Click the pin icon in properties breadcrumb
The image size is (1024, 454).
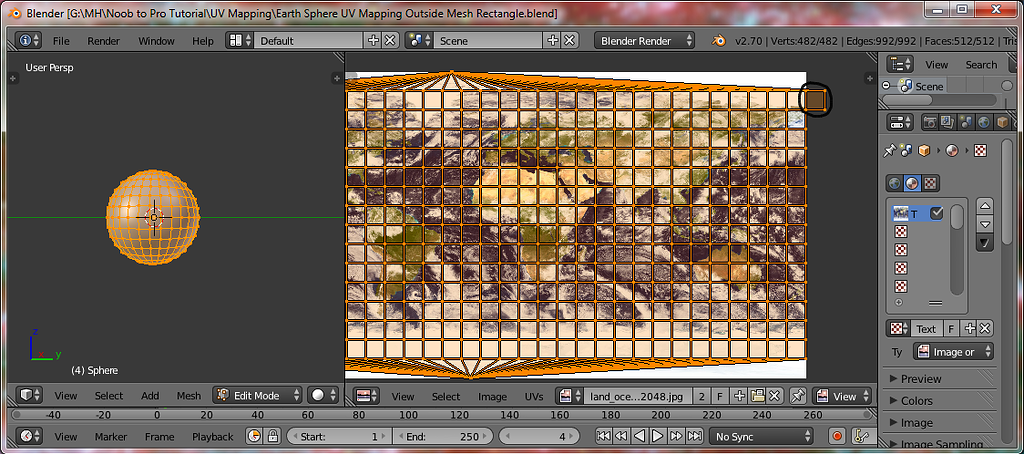point(889,150)
